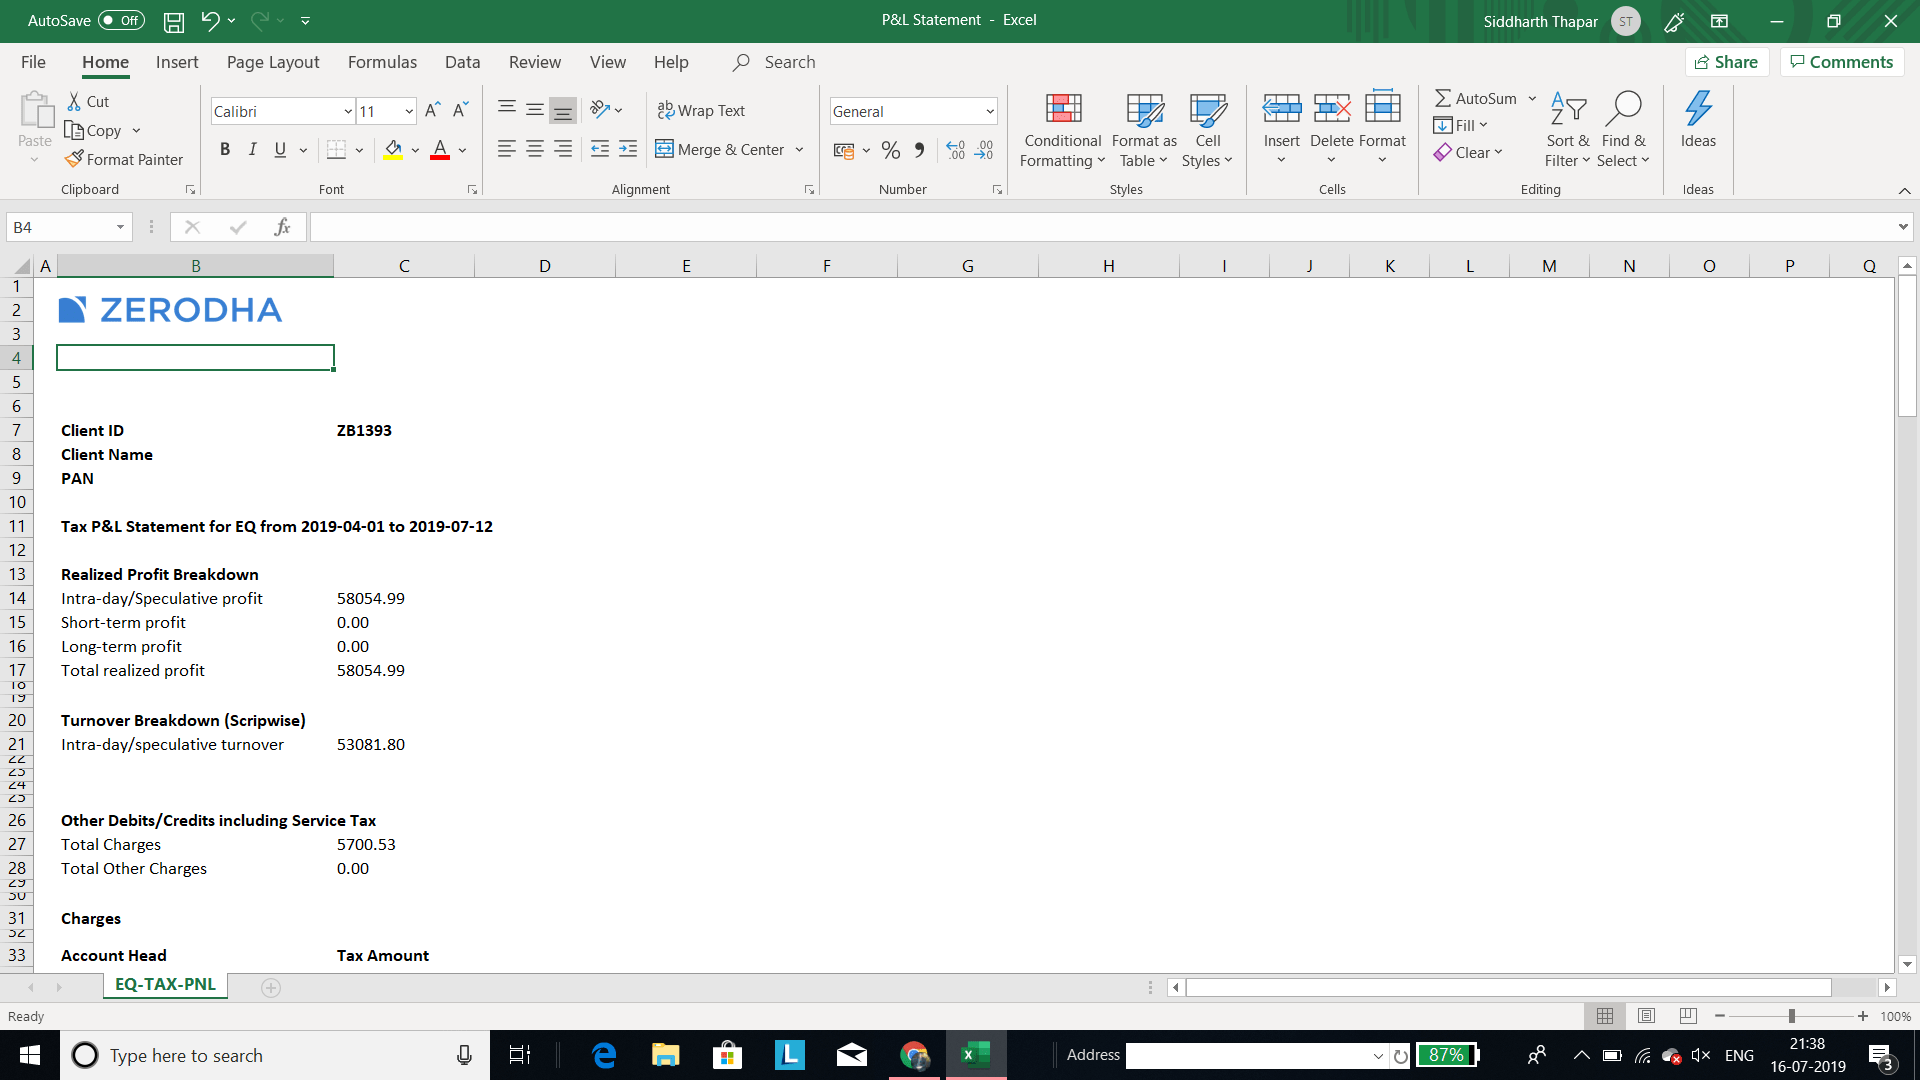Screen dimensions: 1920x1080
Task: Toggle the AutoSave switch
Action: point(121,20)
